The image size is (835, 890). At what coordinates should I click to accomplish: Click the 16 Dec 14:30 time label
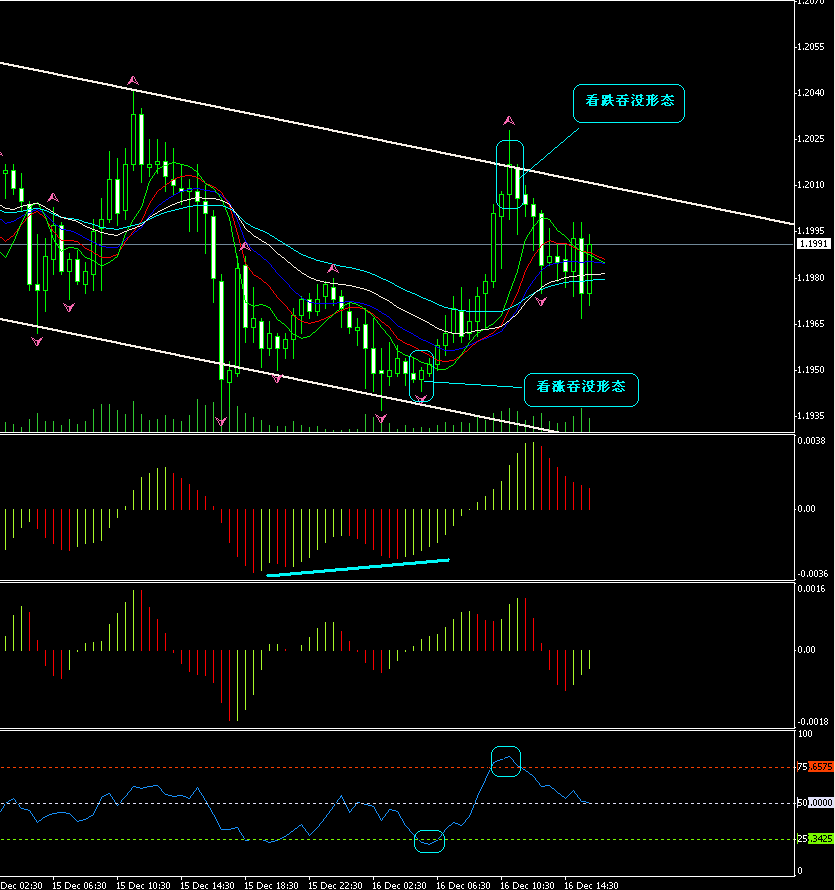click(x=591, y=885)
